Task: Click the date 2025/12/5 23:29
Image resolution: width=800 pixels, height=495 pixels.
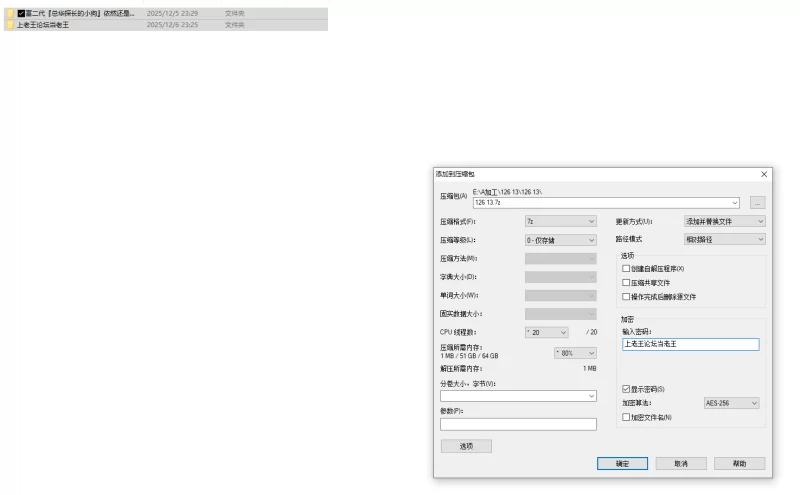Action: pyautogui.click(x=172, y=13)
